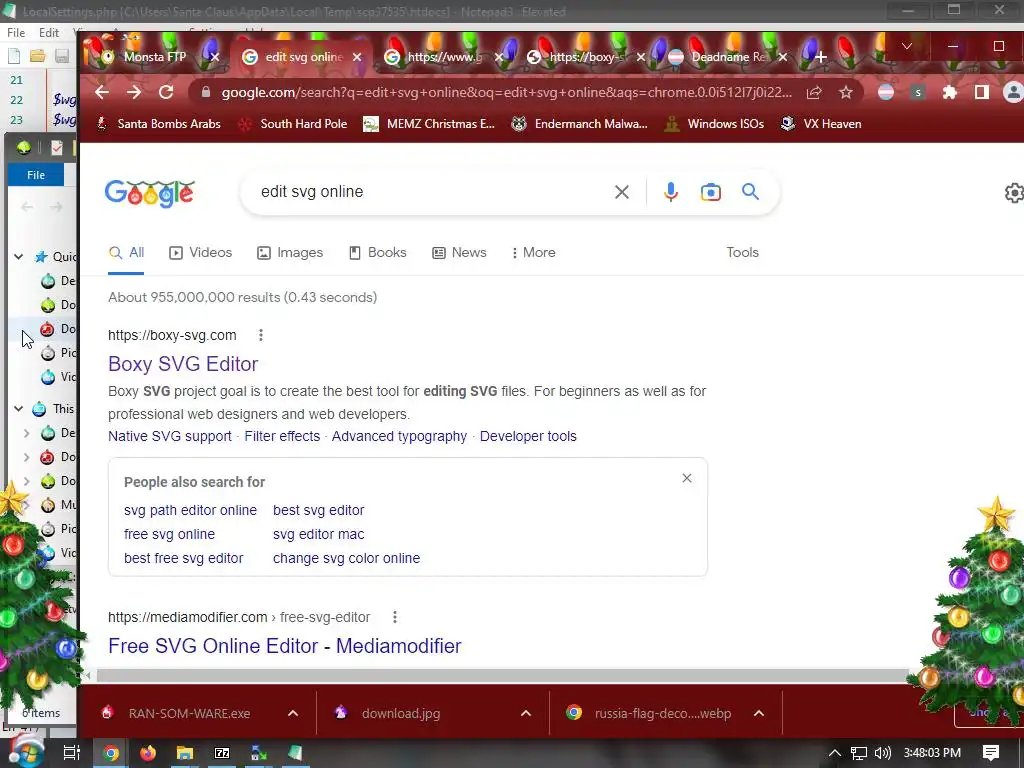Screen dimensions: 1024x768
Task: Open new tab with plus button
Action: tap(821, 57)
